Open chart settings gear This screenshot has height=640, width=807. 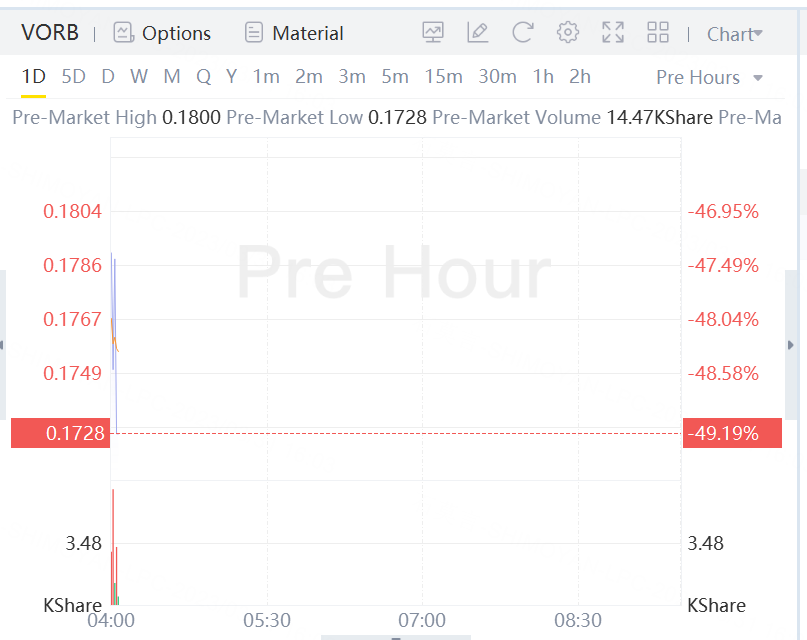(568, 33)
